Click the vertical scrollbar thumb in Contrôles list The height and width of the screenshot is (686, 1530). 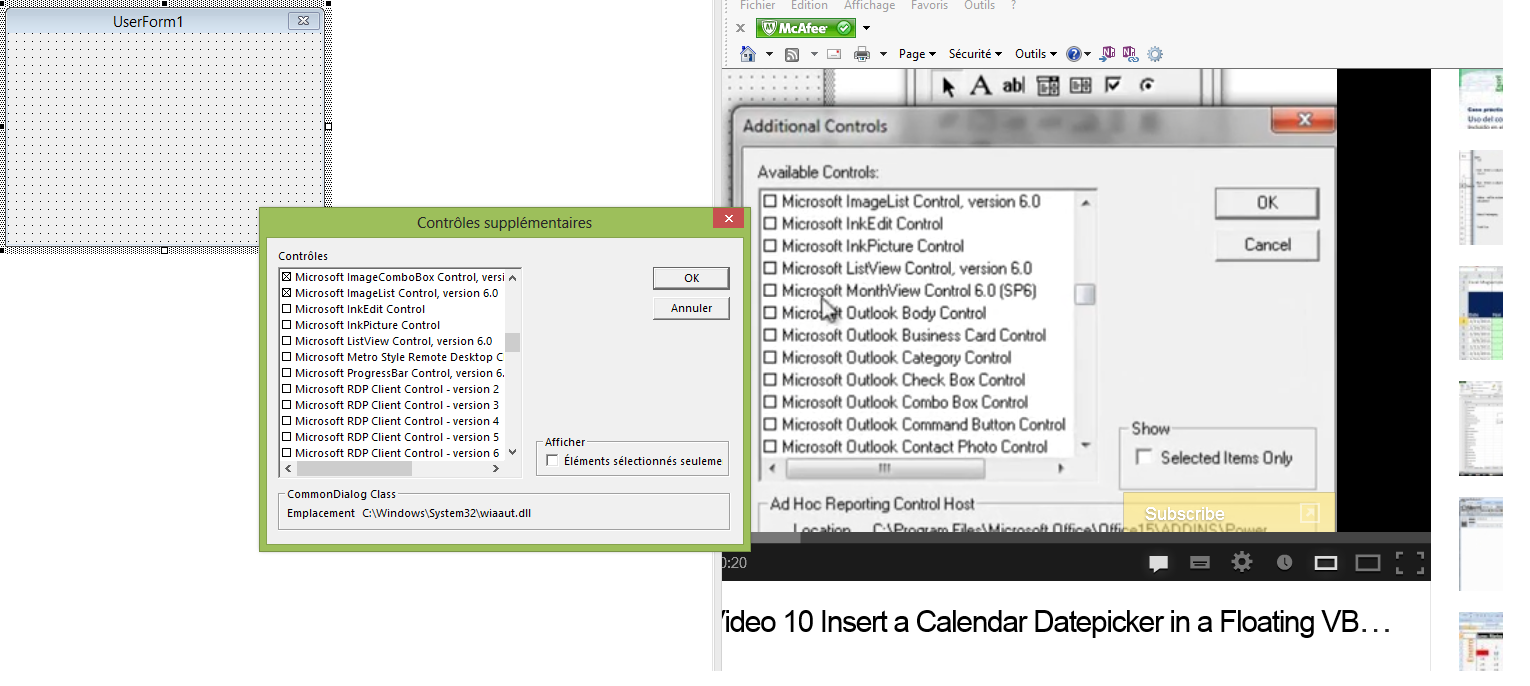(513, 342)
